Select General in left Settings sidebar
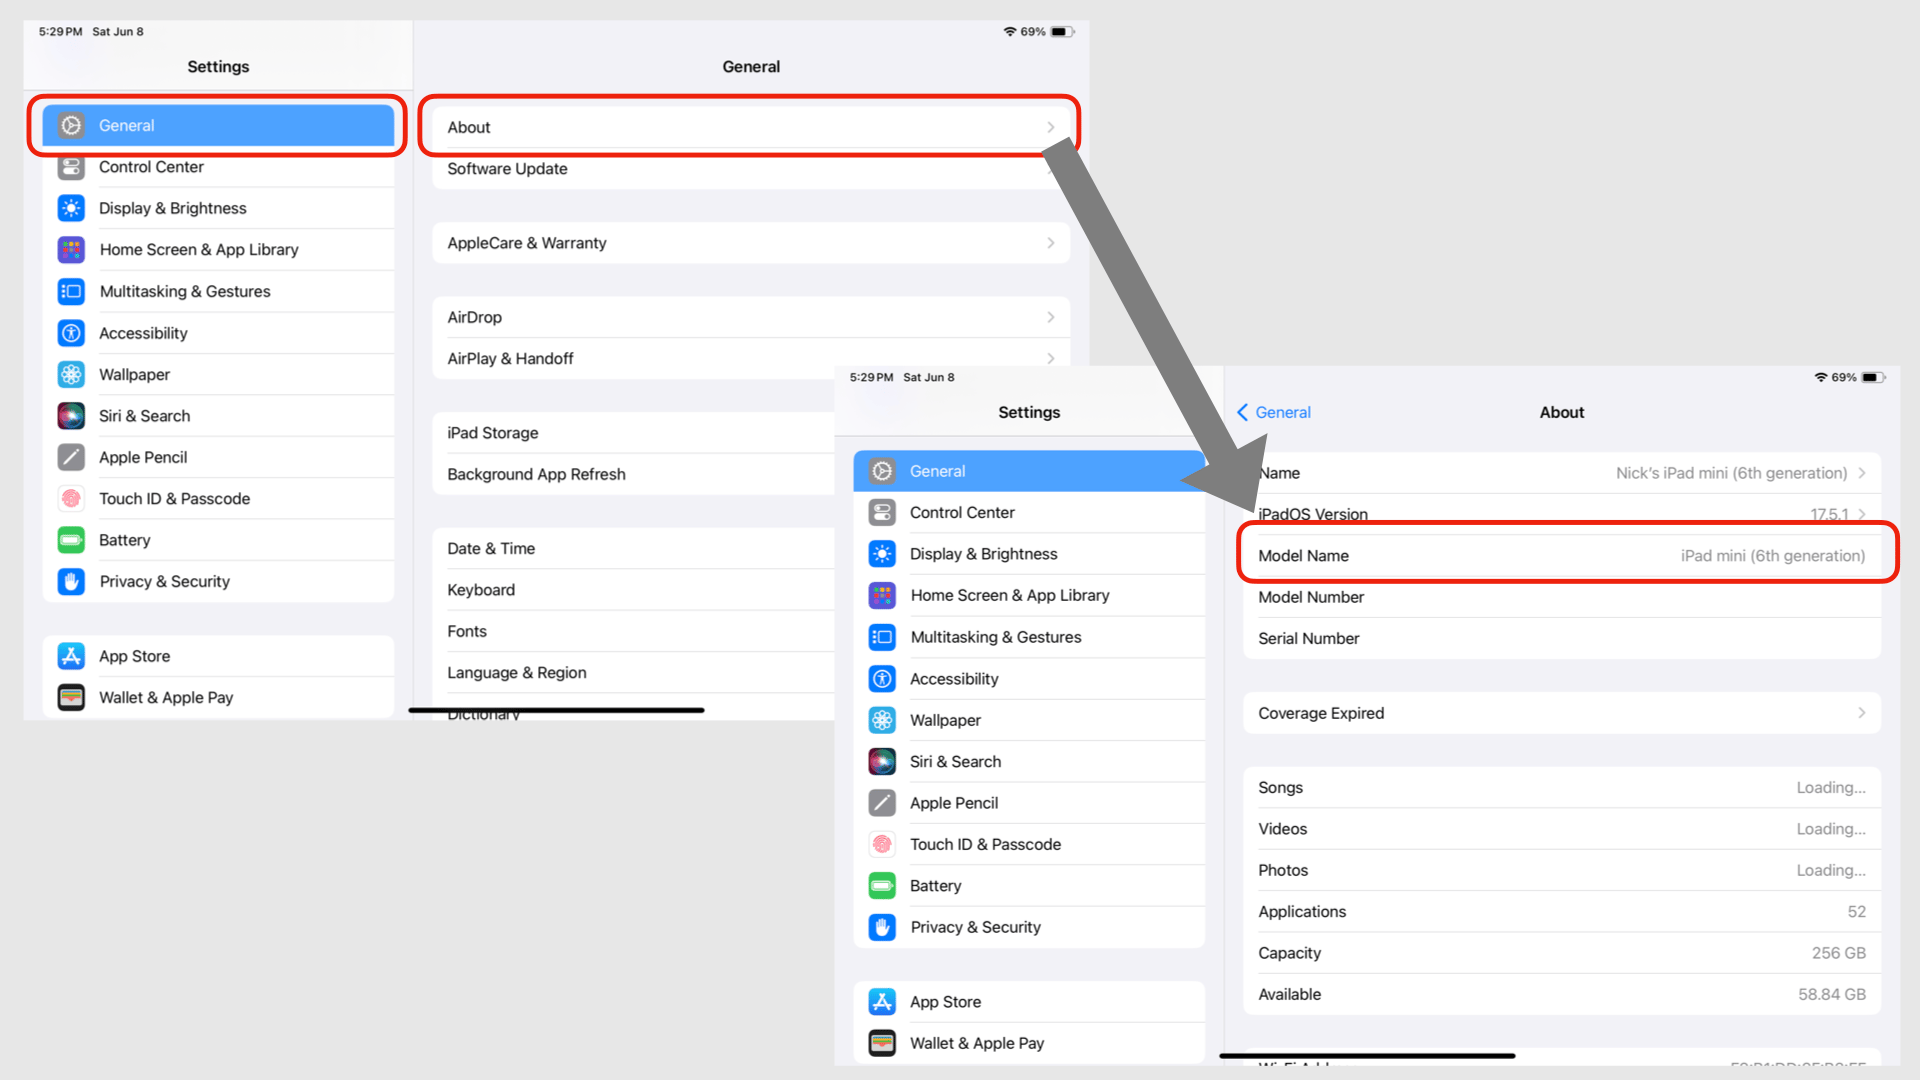 point(218,126)
